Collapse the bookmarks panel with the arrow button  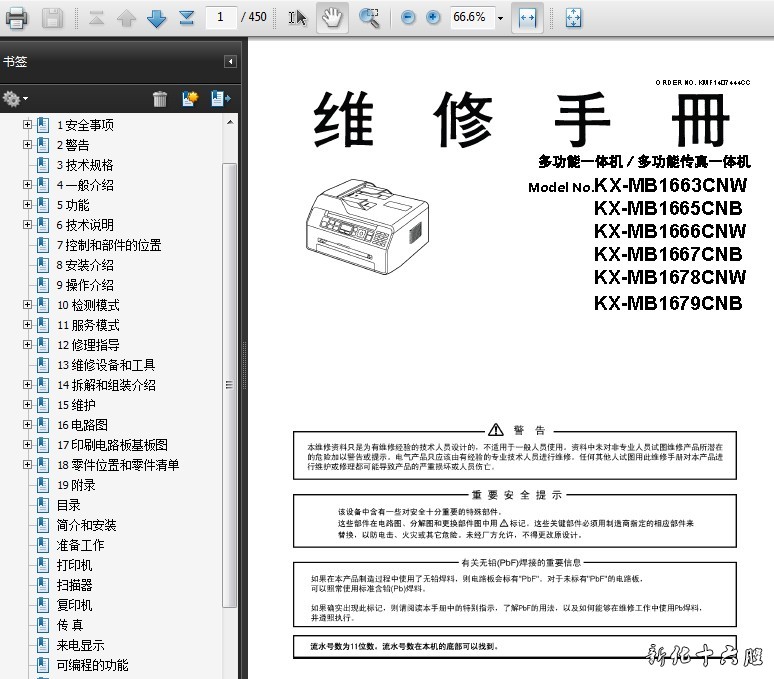(x=230, y=62)
